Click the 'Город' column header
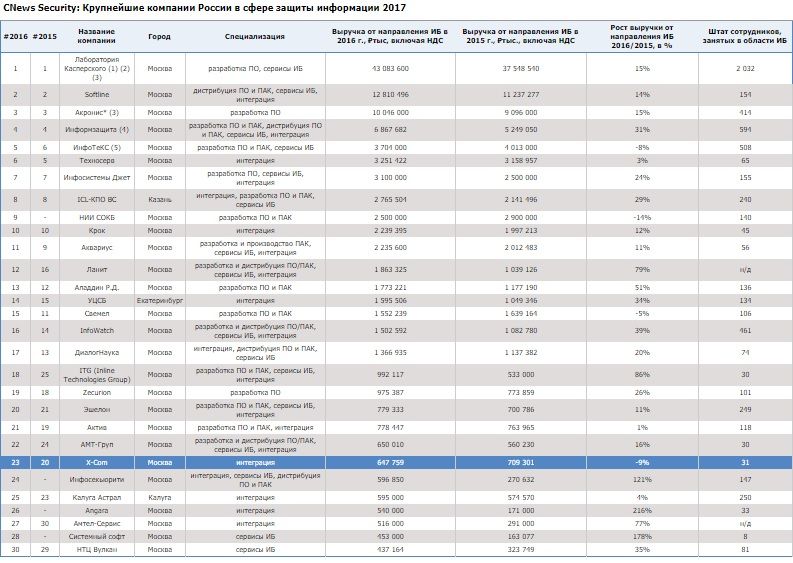This screenshot has height=563, width=793. click(159, 36)
